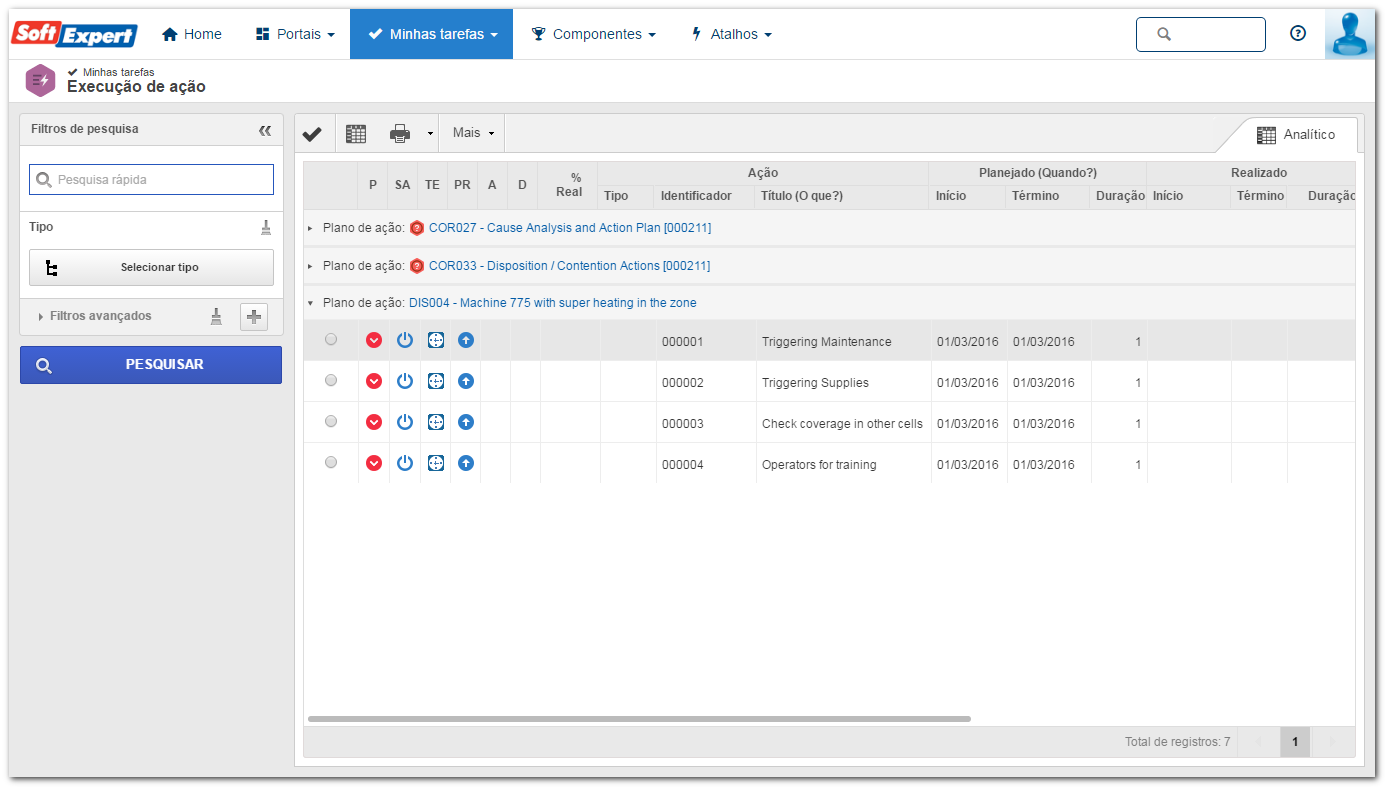This screenshot has height=787, width=1385.
Task: Click the Minhas tarefas breadcrumb text
Action: pos(118,72)
